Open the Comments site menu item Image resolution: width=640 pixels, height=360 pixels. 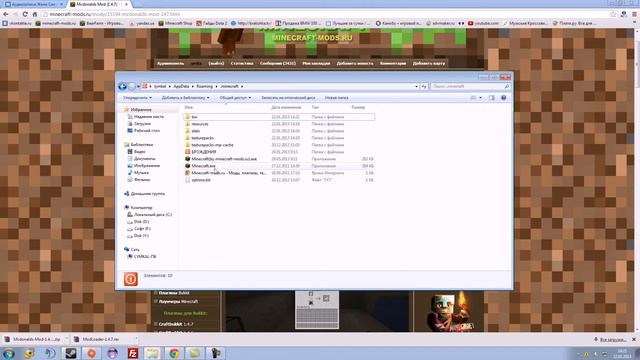(393, 63)
